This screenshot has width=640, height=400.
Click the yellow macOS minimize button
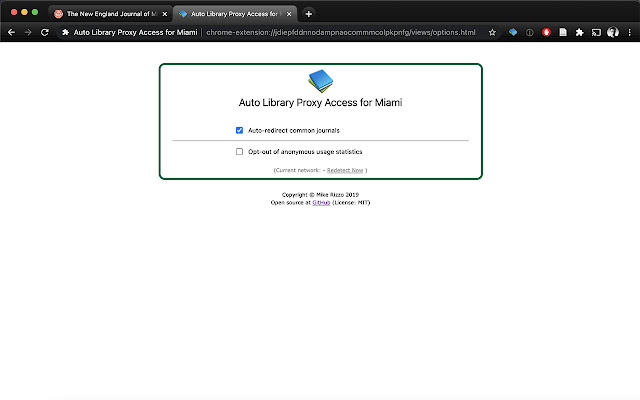24,12
